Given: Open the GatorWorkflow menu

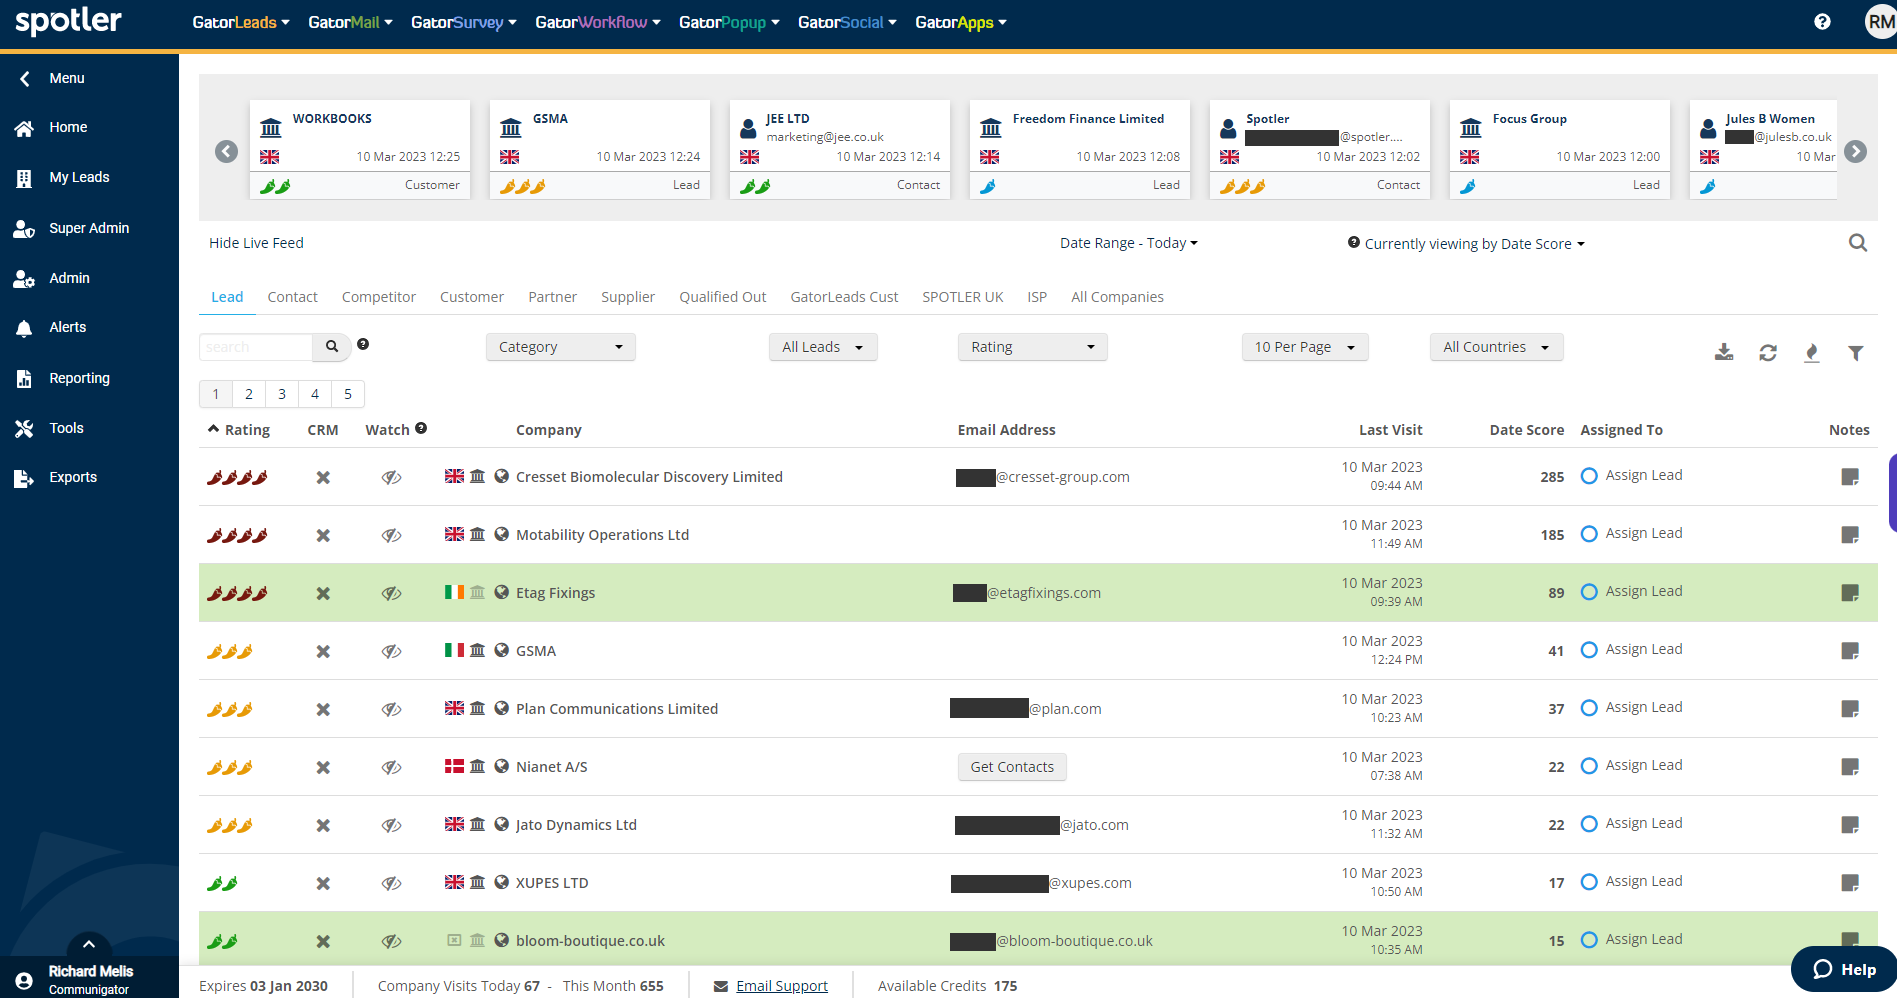Looking at the screenshot, I should tap(597, 22).
